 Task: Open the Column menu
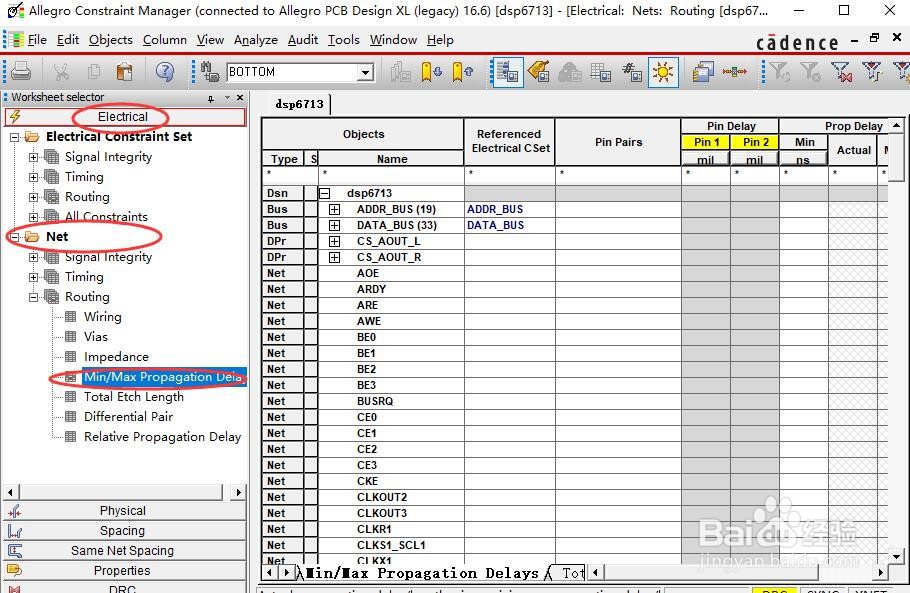[x=165, y=40]
